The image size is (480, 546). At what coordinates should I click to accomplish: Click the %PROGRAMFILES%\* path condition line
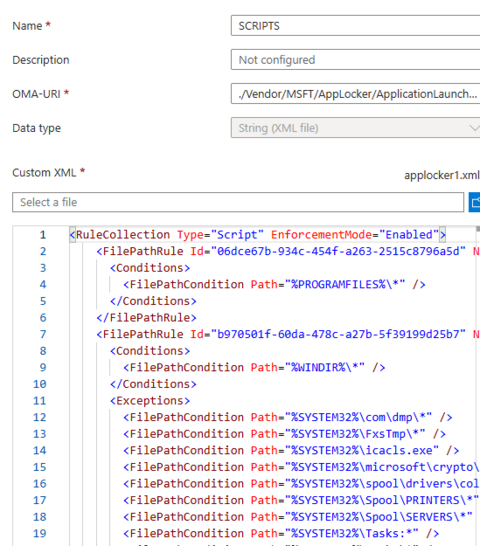click(274, 284)
